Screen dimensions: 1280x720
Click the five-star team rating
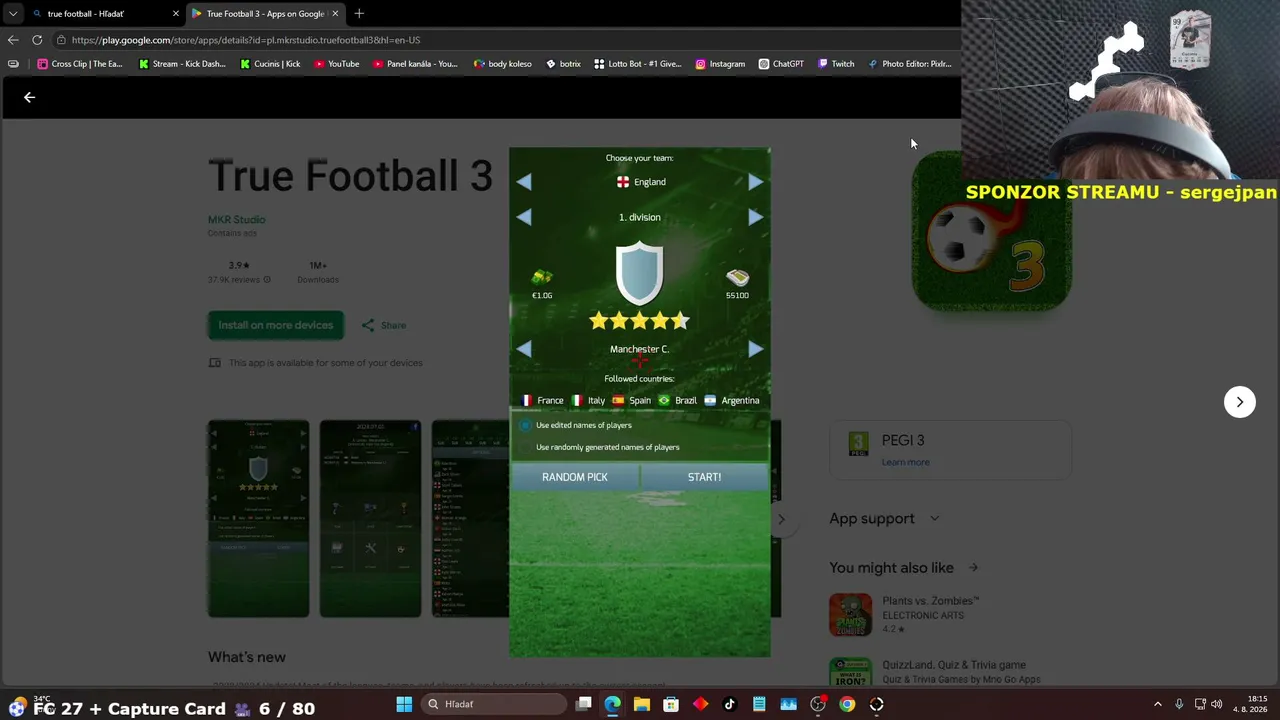pos(639,321)
